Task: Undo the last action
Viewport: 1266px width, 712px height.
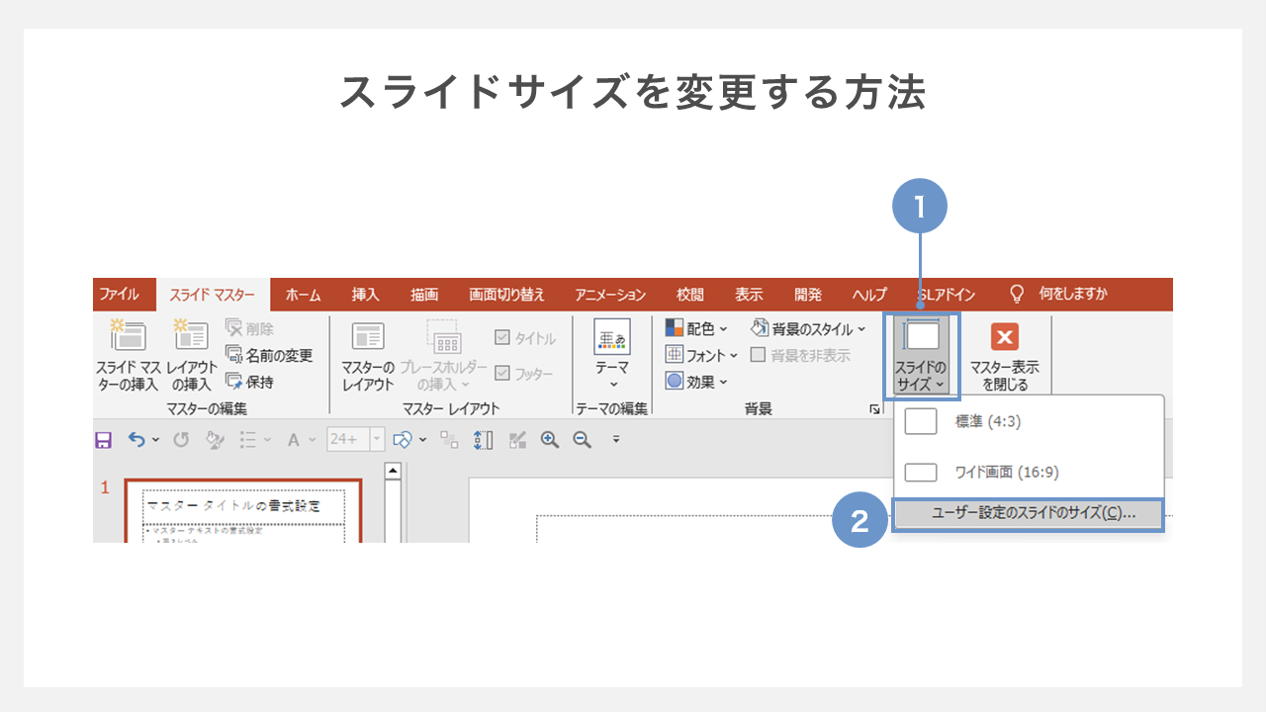Action: click(x=134, y=439)
